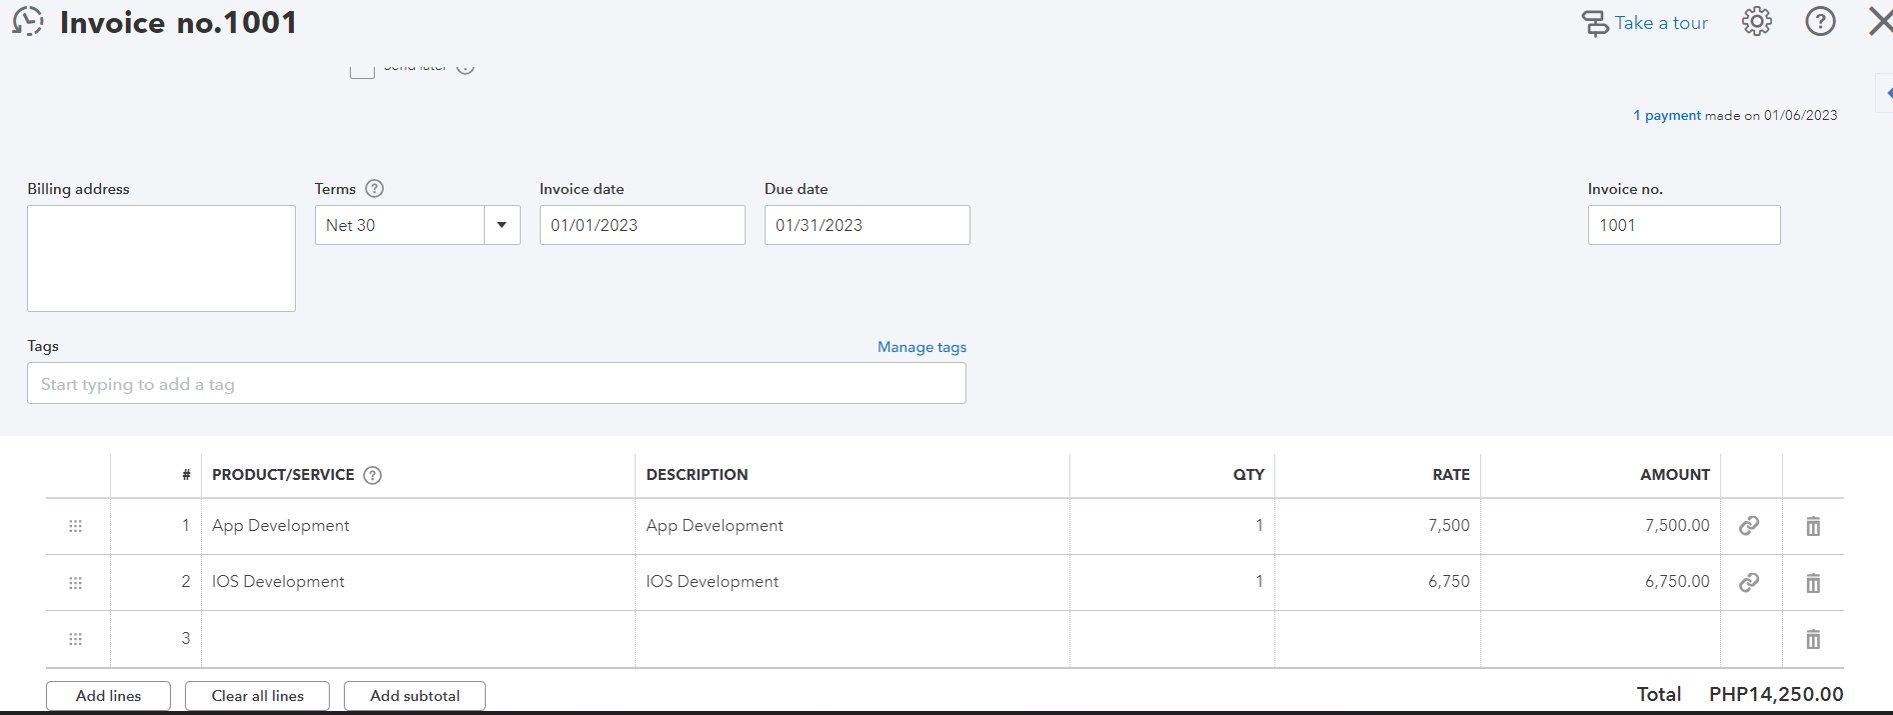The width and height of the screenshot is (1893, 715).
Task: Click drag handle of line 1
Action: click(75, 526)
